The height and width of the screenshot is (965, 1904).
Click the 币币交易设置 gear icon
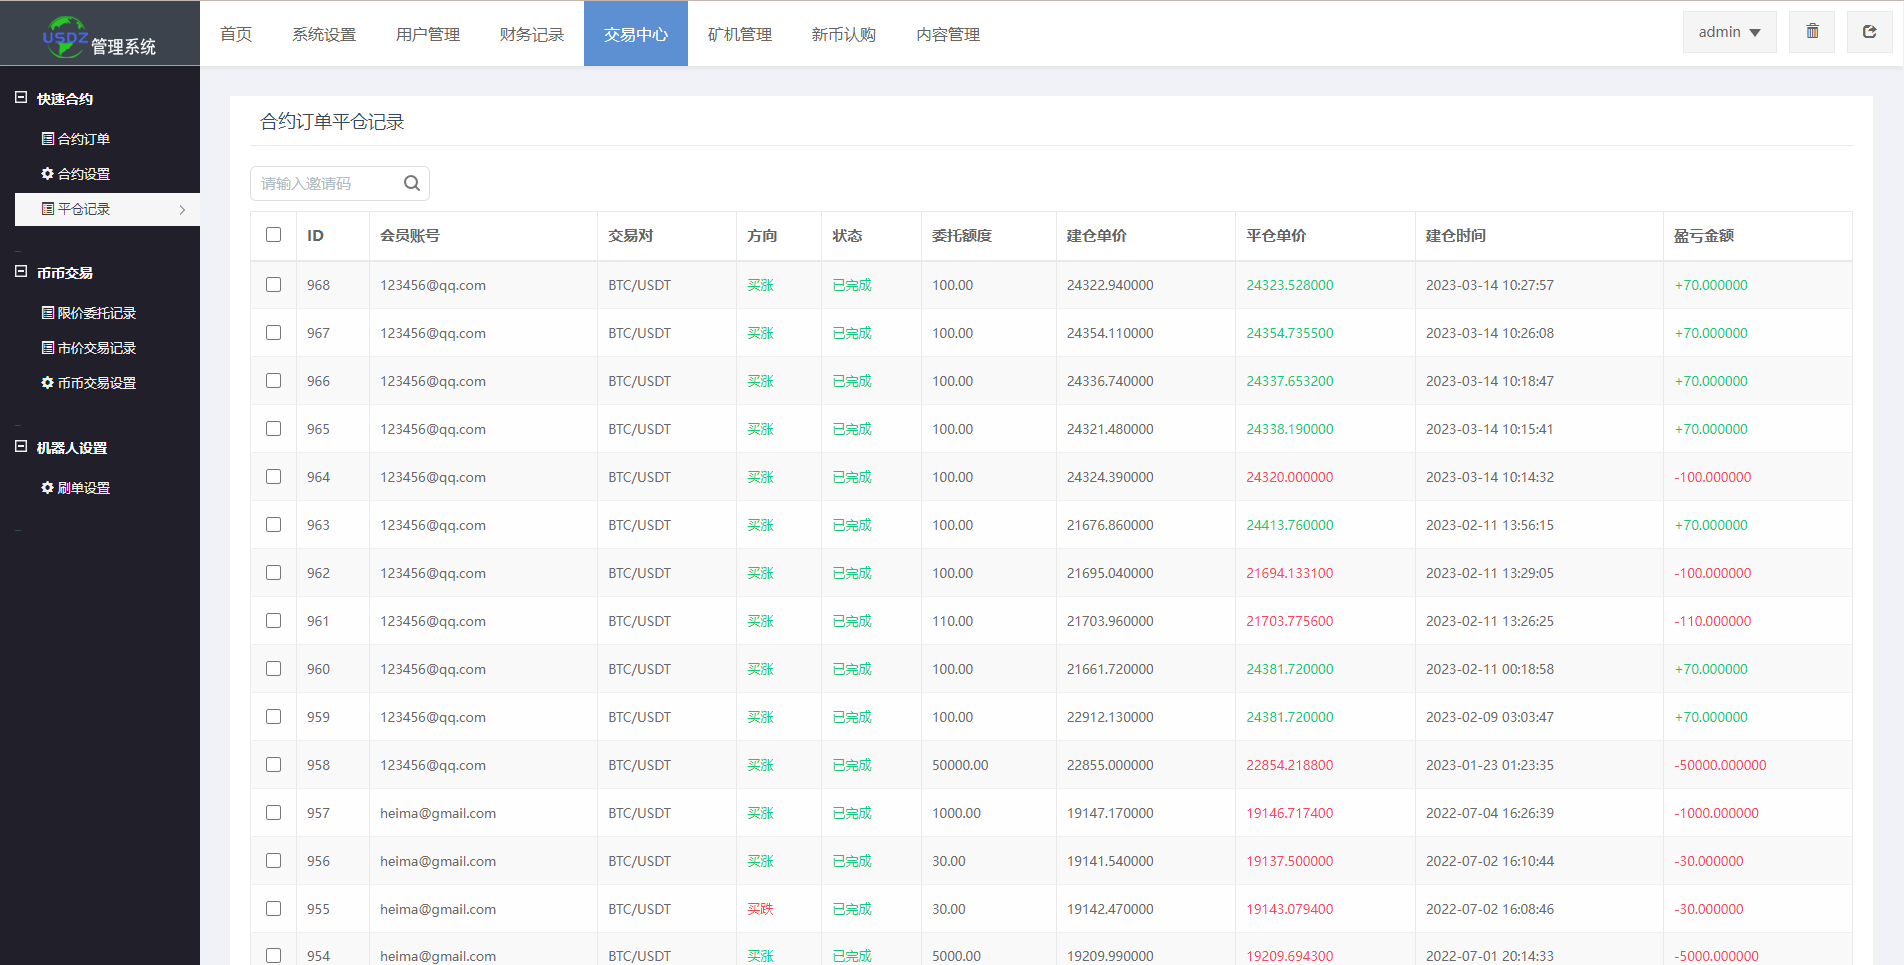(47, 383)
